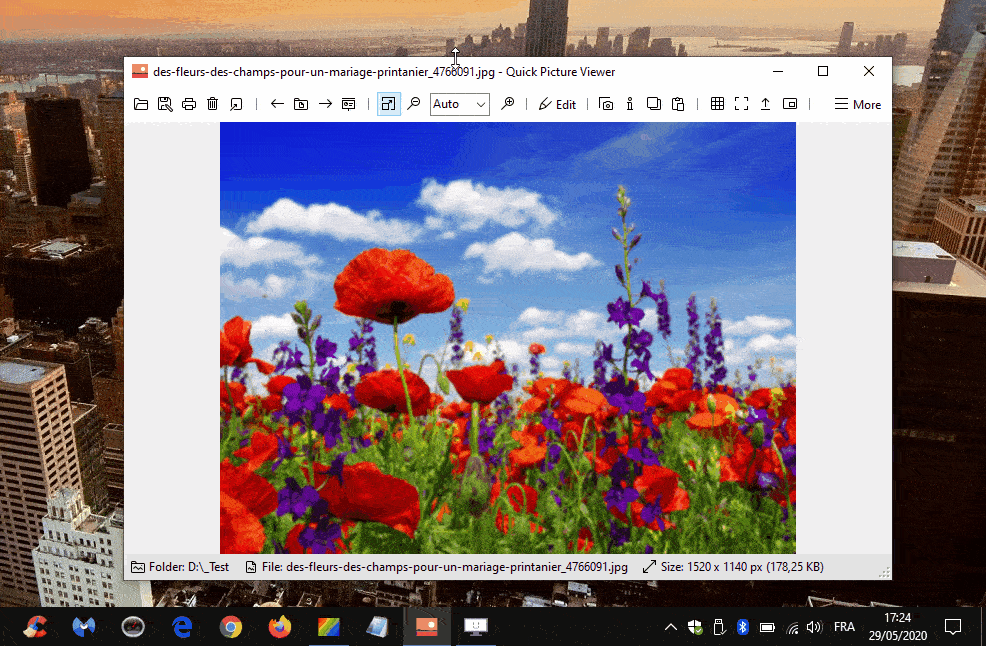This screenshot has width=986, height=646.
Task: Click the external-open arrow icon in toolbar
Action: click(x=236, y=104)
